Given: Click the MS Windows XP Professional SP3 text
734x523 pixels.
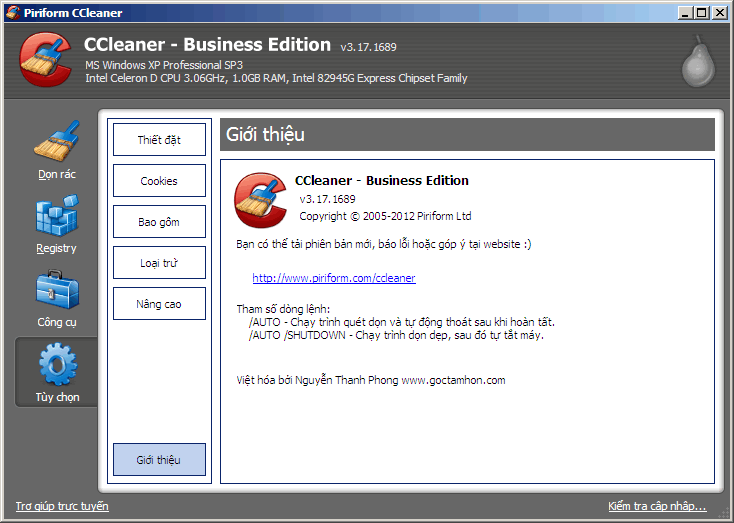Looking at the screenshot, I should (x=164, y=65).
